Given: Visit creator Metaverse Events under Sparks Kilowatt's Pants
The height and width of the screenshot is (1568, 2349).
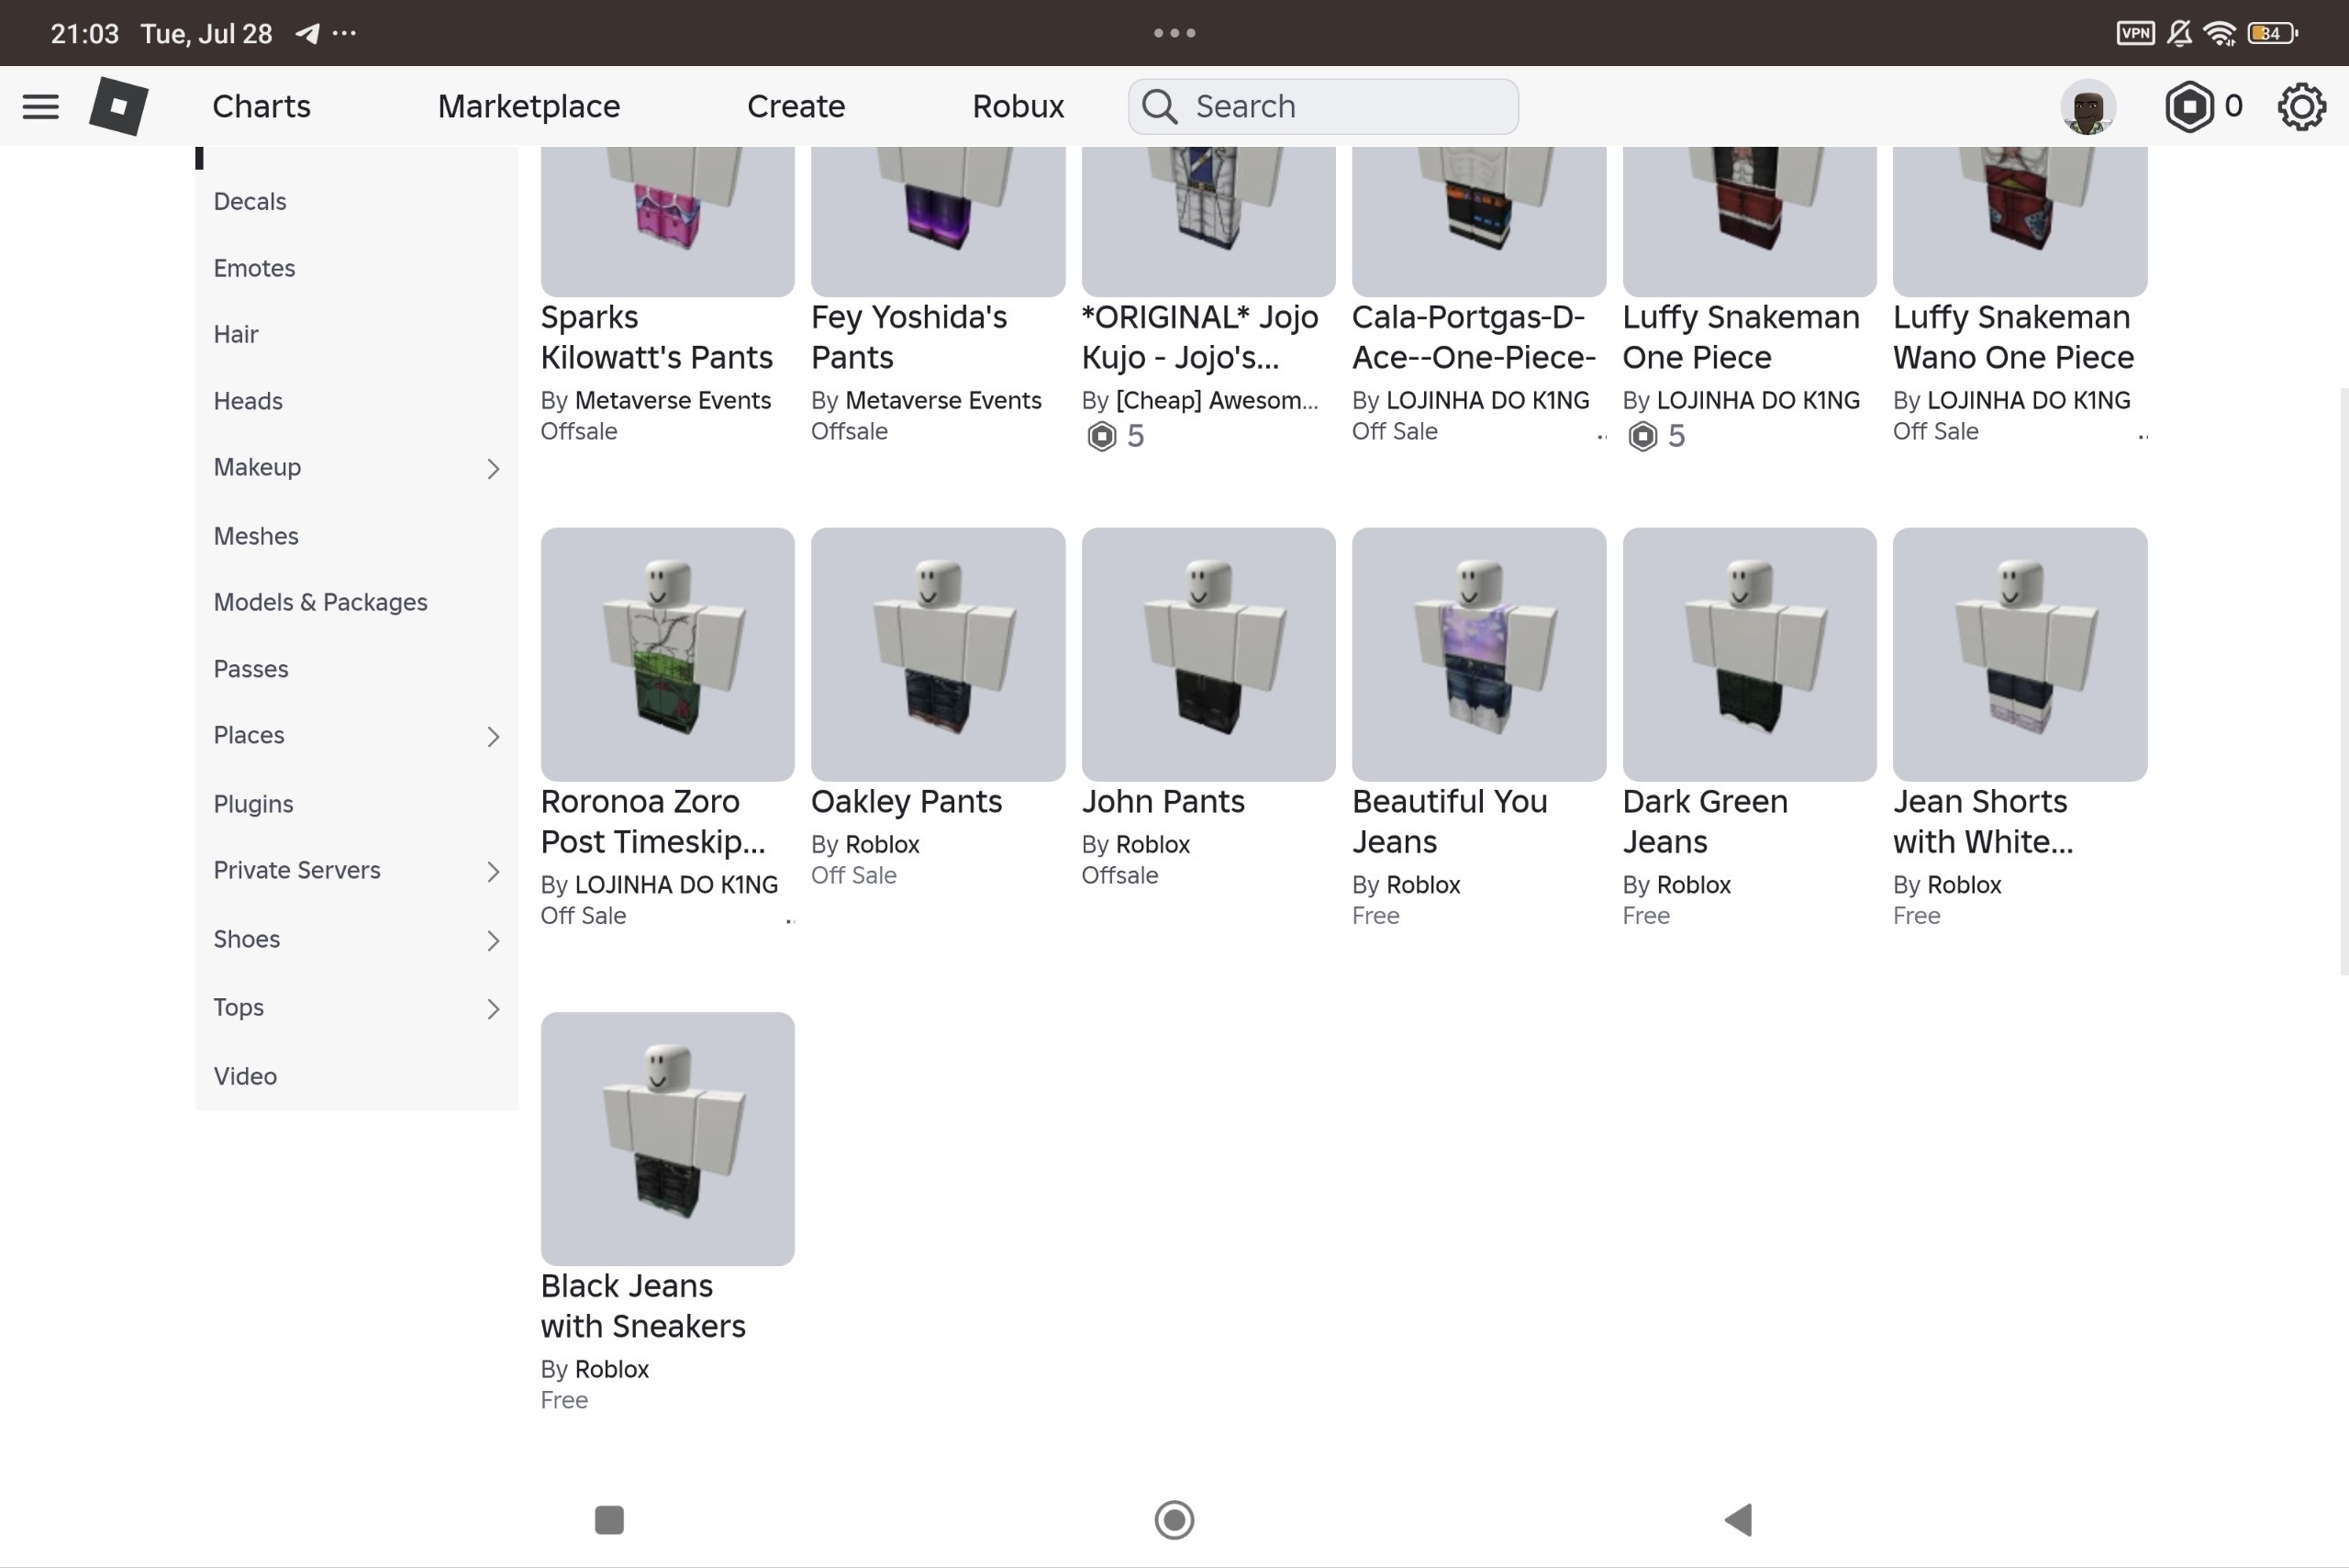Looking at the screenshot, I should (672, 400).
